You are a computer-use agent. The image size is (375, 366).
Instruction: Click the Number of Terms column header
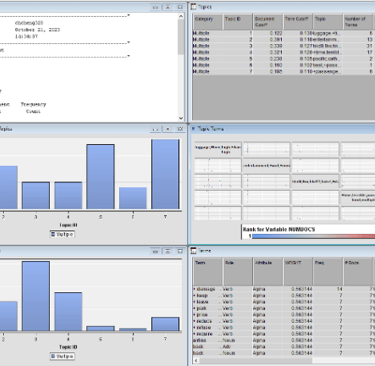[358, 22]
